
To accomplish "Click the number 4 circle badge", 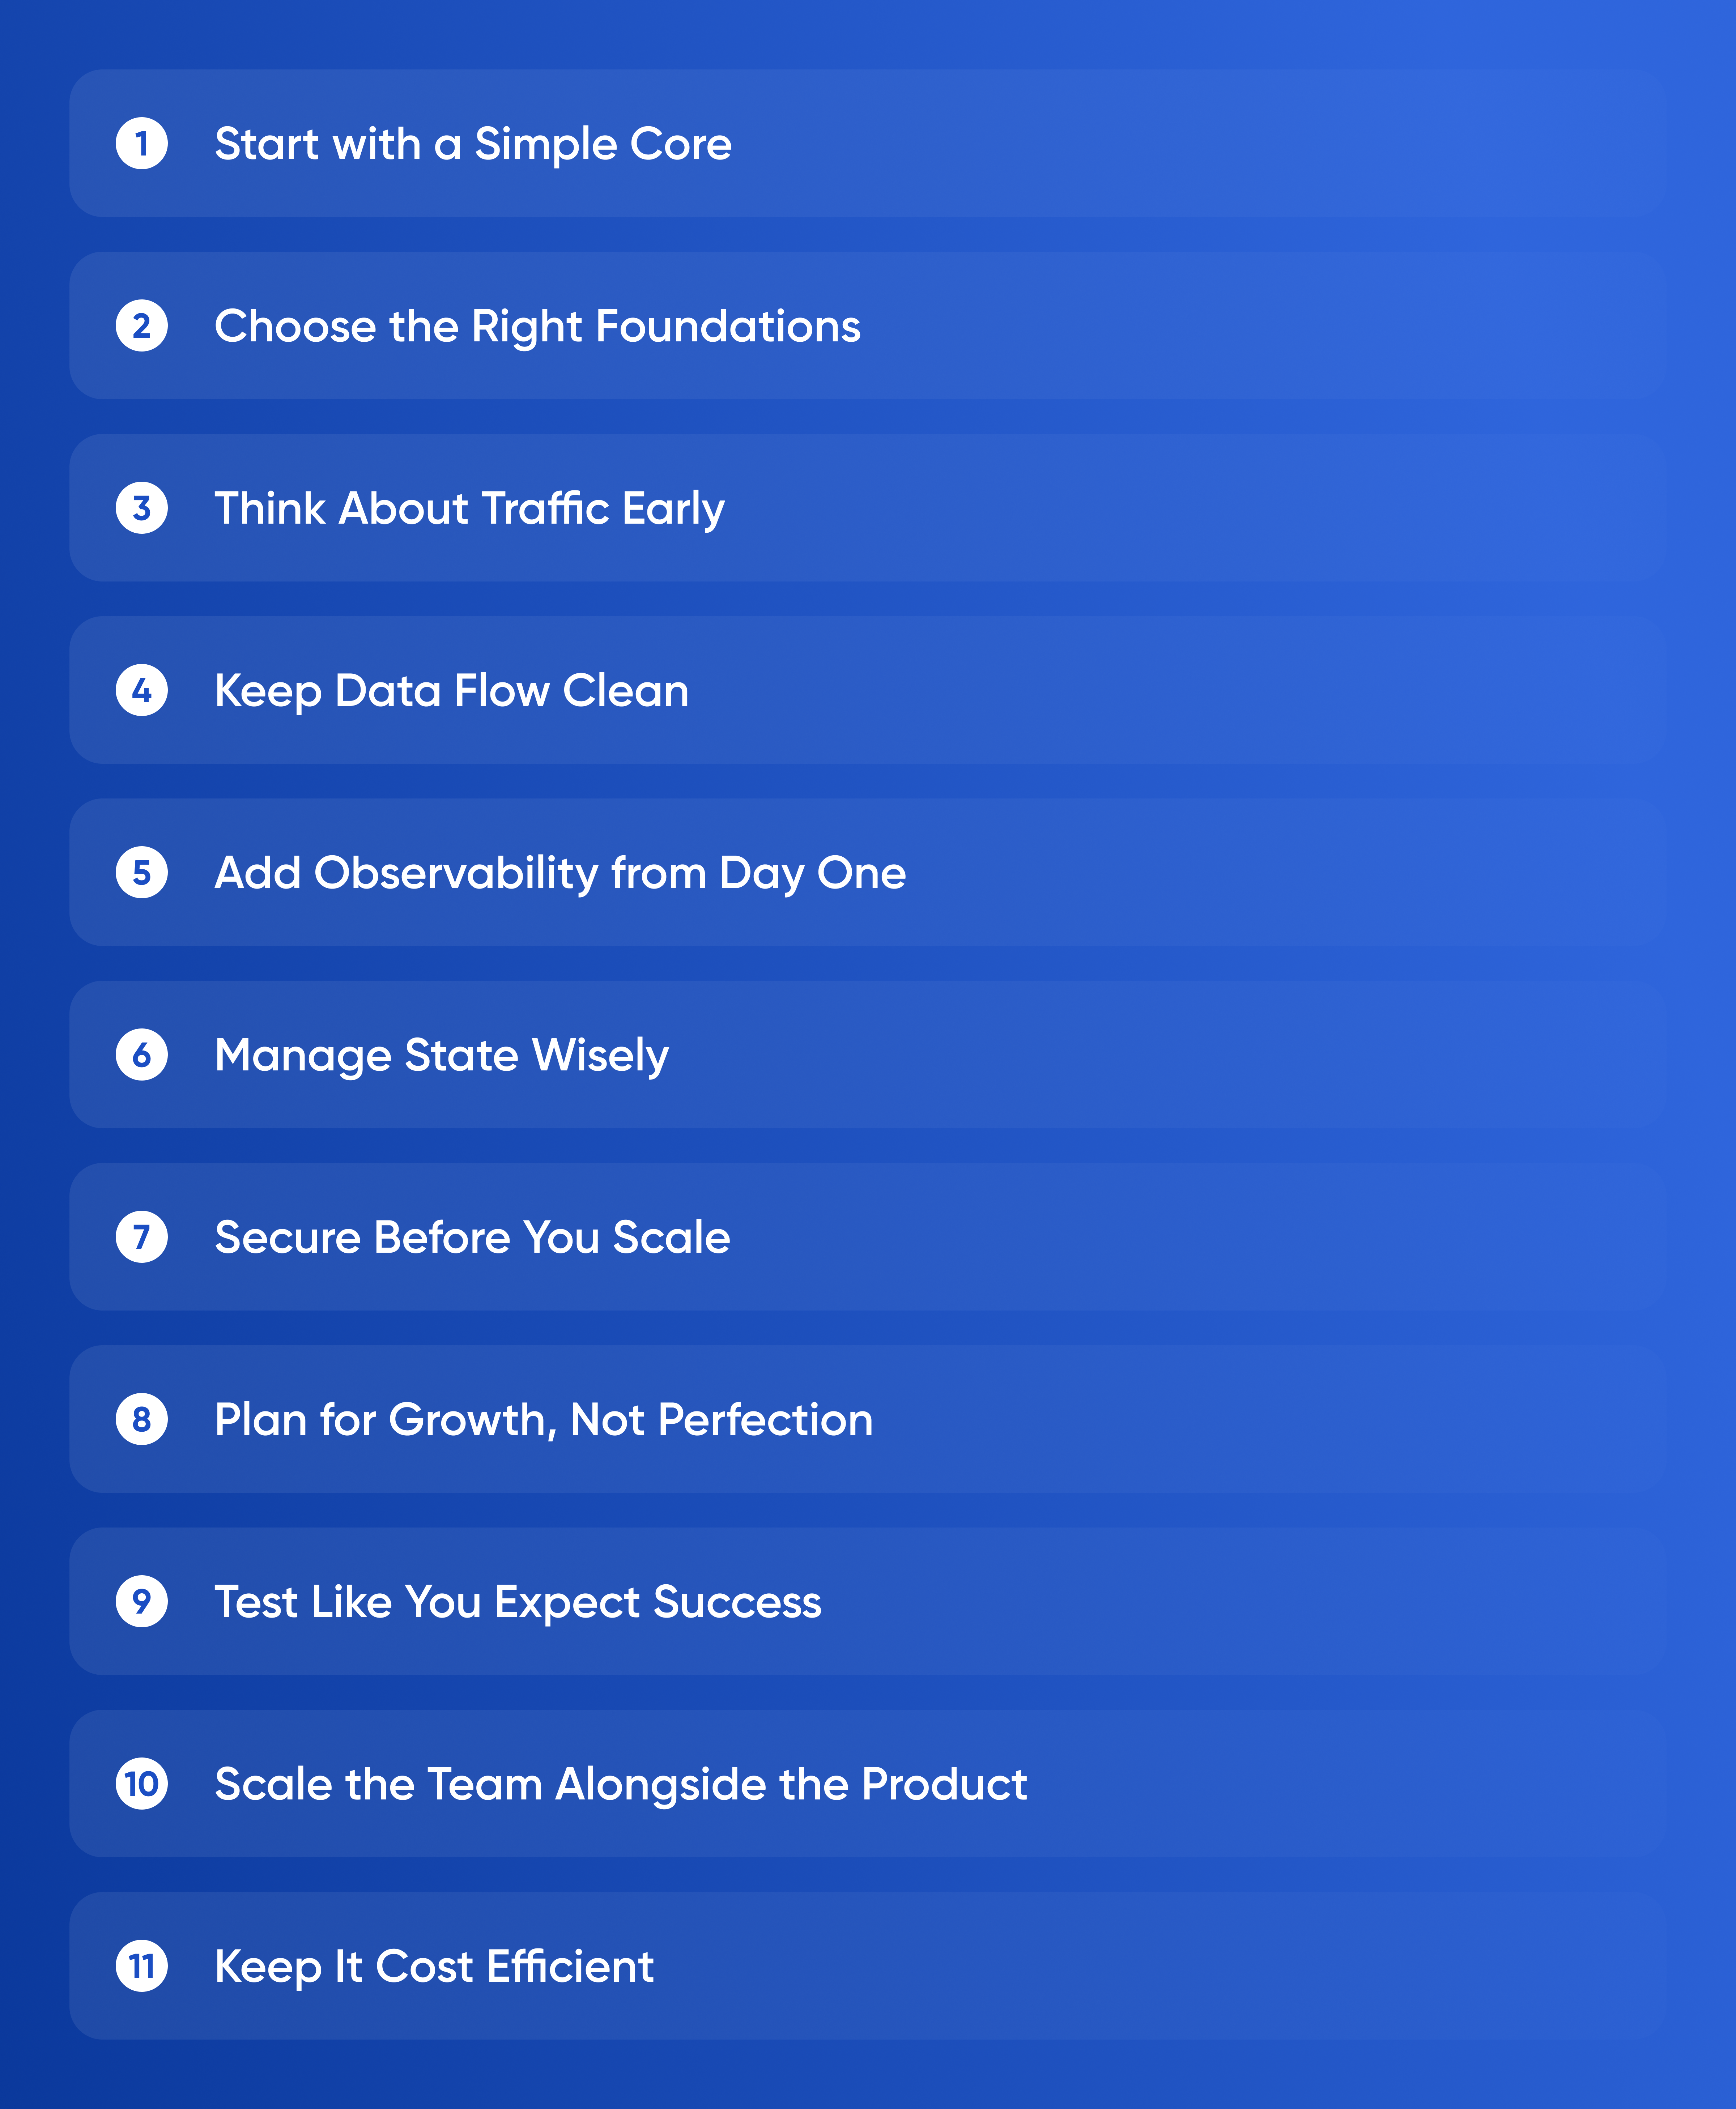I will (x=141, y=690).
